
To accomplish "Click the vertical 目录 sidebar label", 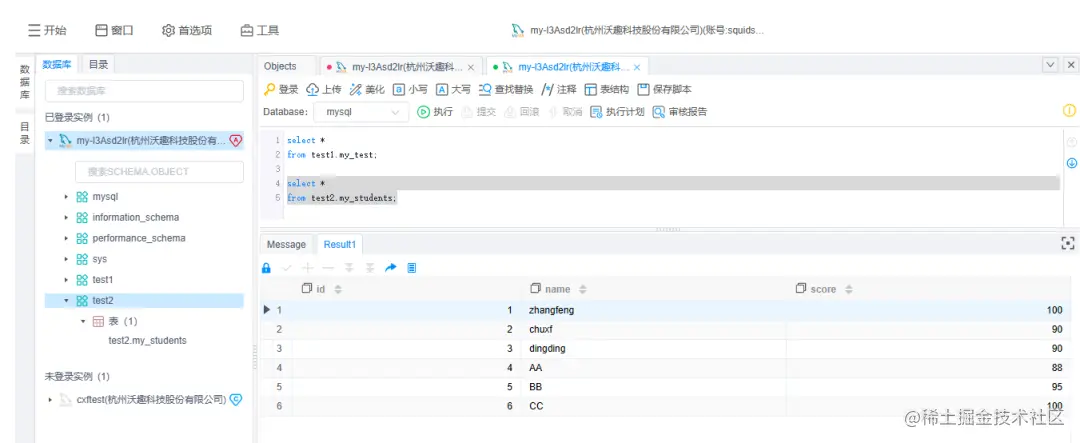I will [x=24, y=133].
